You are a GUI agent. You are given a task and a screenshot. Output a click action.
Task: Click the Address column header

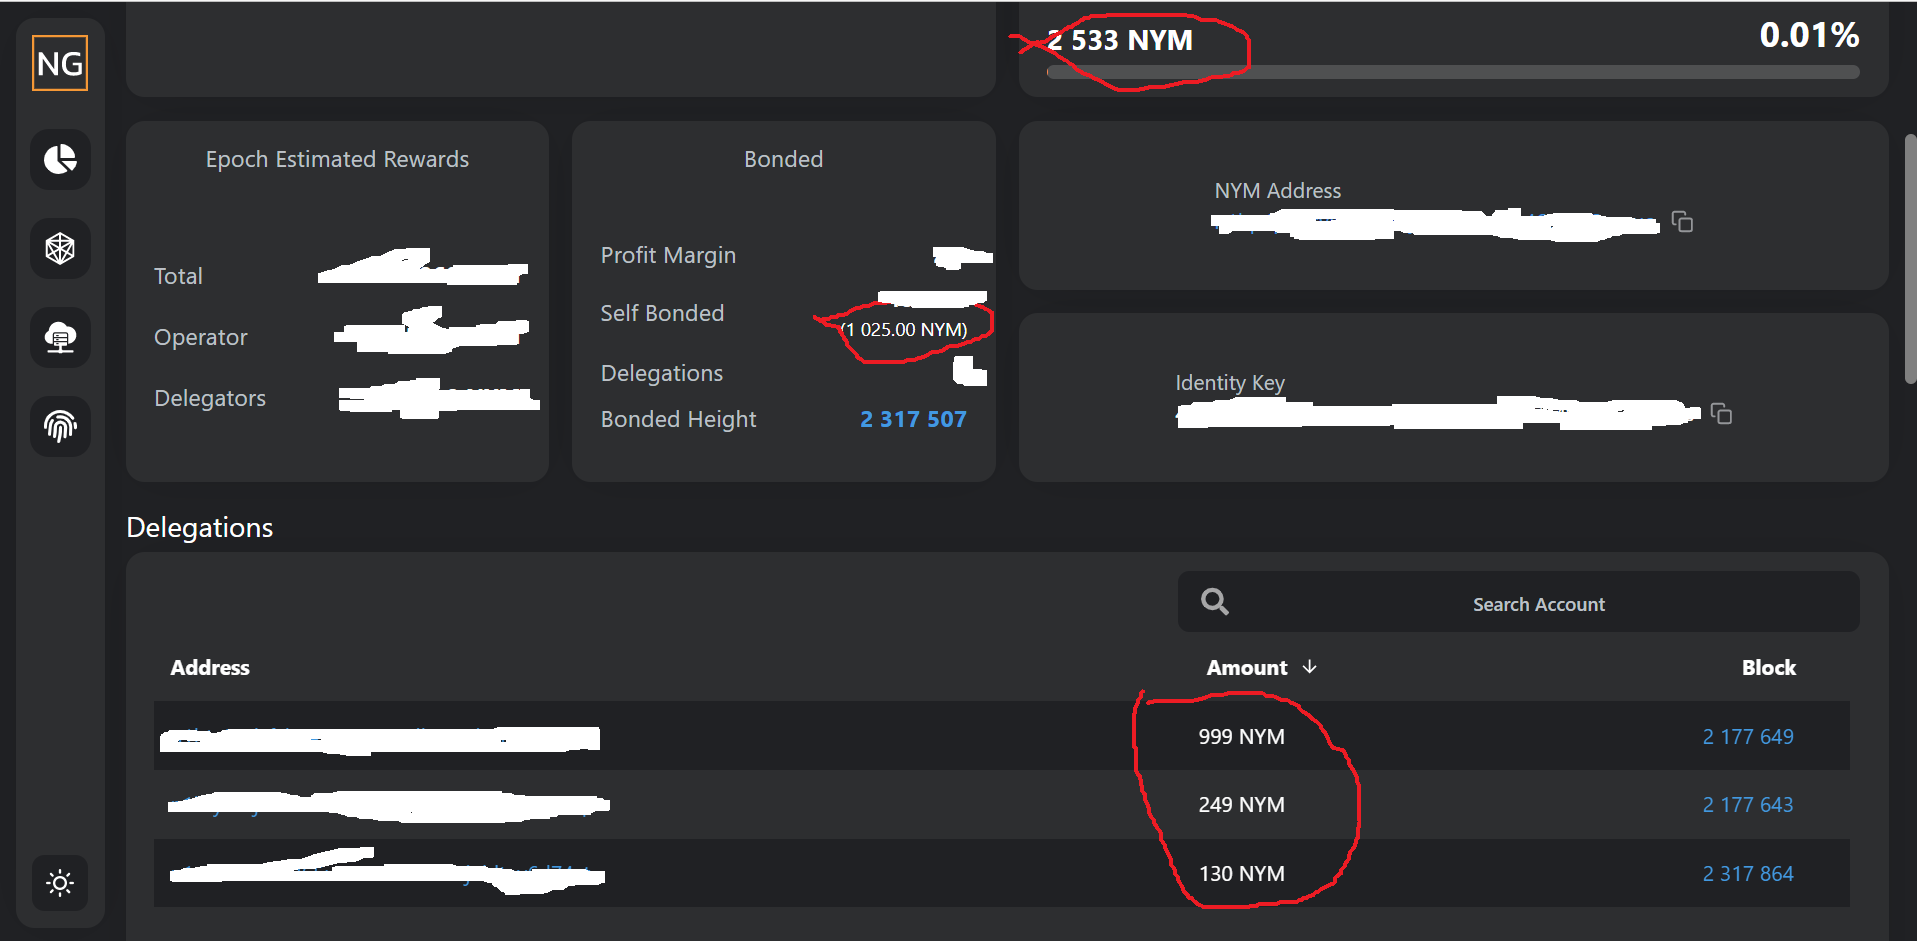pyautogui.click(x=209, y=667)
